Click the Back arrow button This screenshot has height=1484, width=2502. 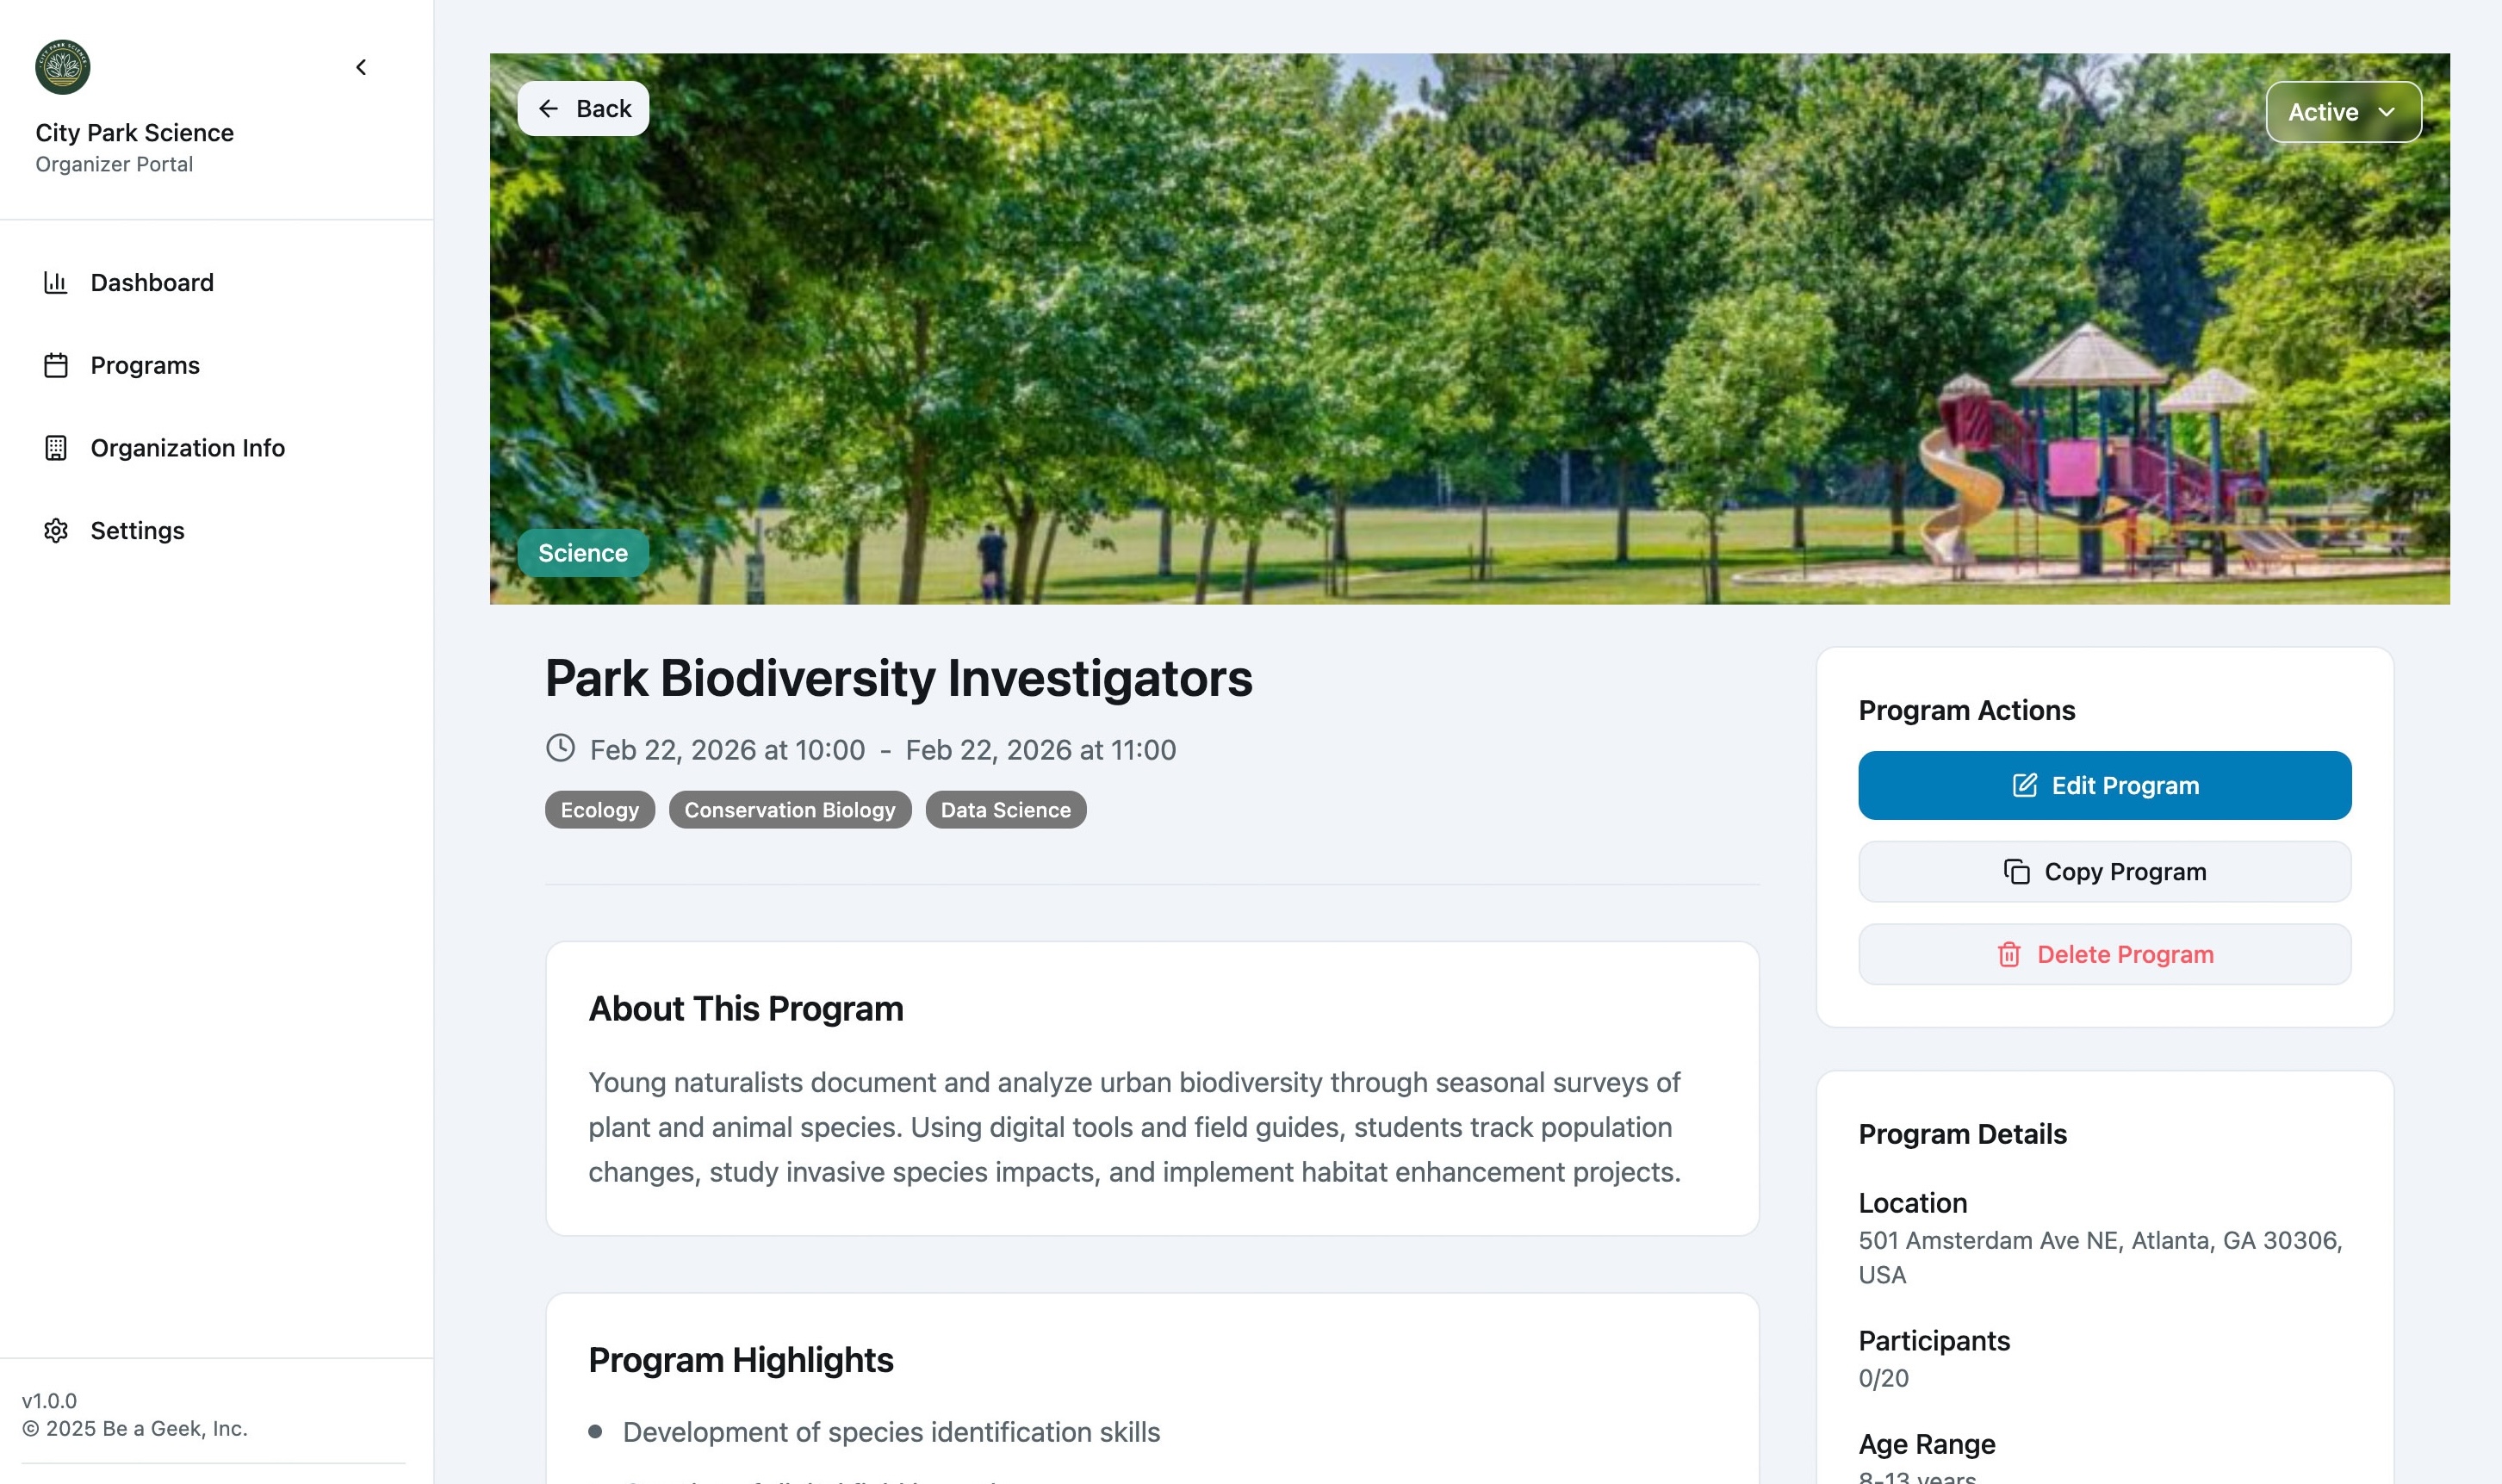click(583, 109)
